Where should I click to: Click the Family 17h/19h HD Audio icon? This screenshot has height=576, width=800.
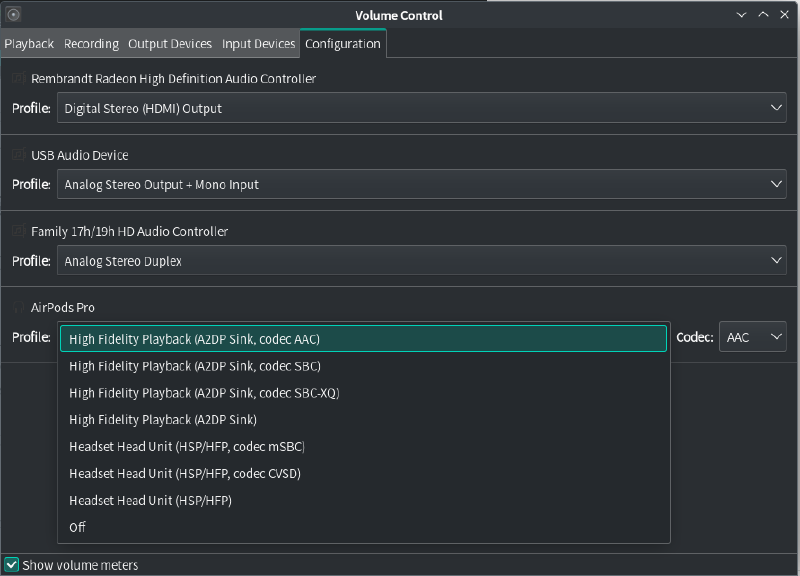coord(18,231)
